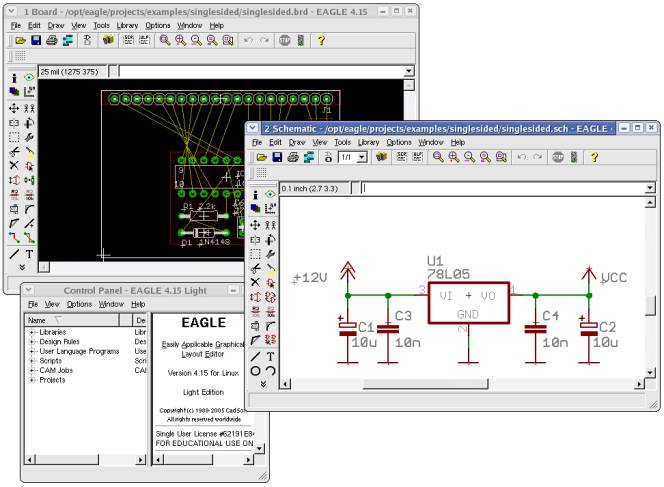
Task: Expand the CAM Jobs tree node
Action: [x=32, y=371]
